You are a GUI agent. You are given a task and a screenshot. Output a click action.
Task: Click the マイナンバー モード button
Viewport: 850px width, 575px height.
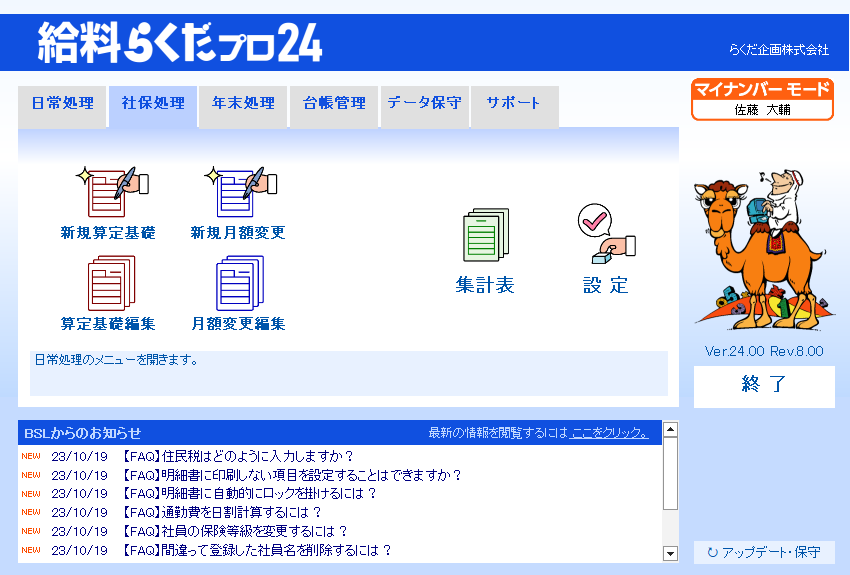pyautogui.click(x=762, y=99)
